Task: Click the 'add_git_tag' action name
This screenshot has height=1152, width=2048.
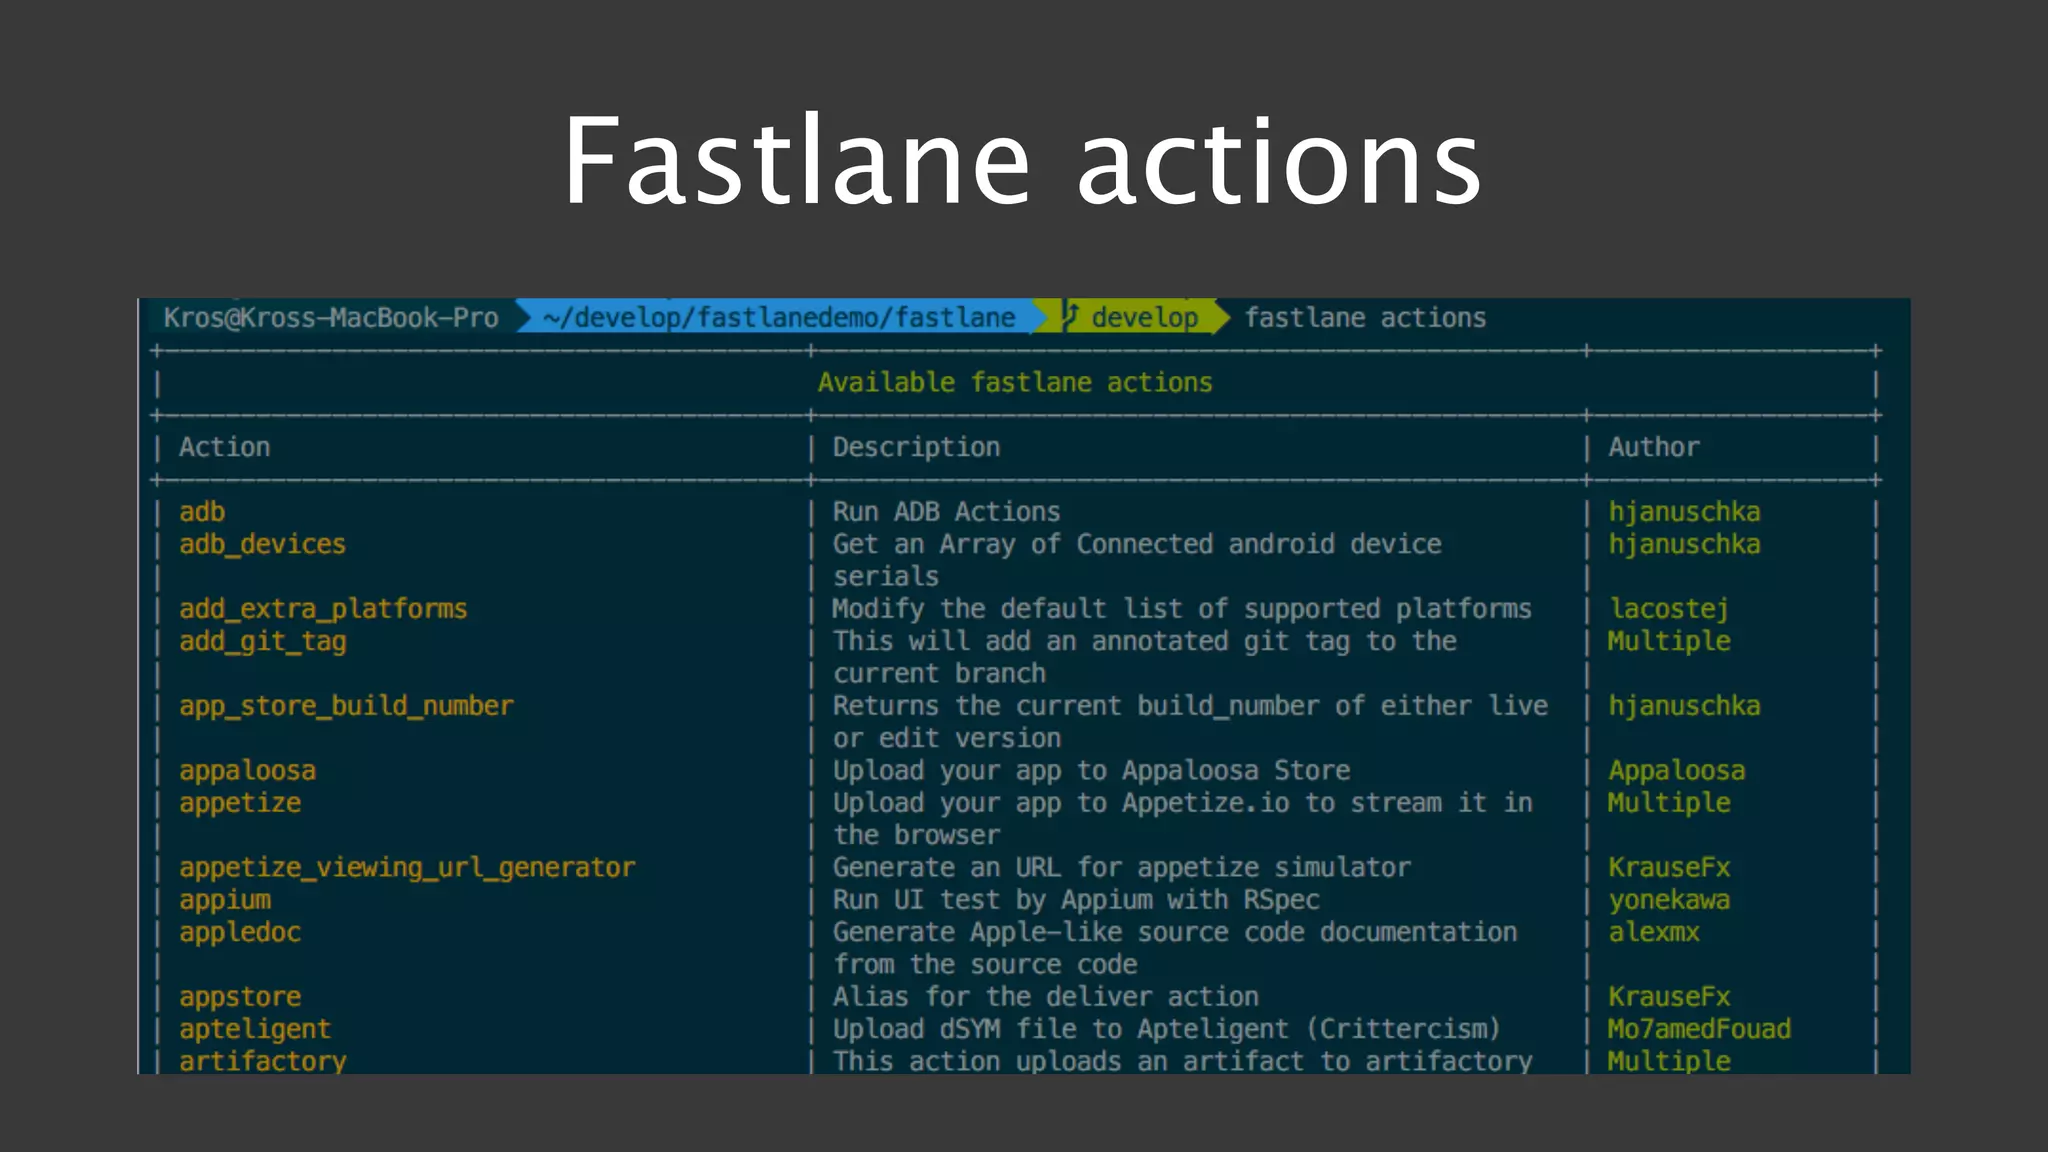Action: pos(263,641)
